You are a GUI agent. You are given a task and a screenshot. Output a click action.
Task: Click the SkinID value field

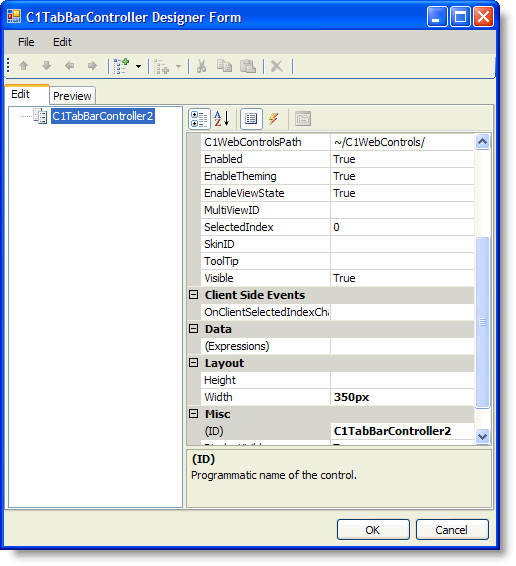pos(402,244)
